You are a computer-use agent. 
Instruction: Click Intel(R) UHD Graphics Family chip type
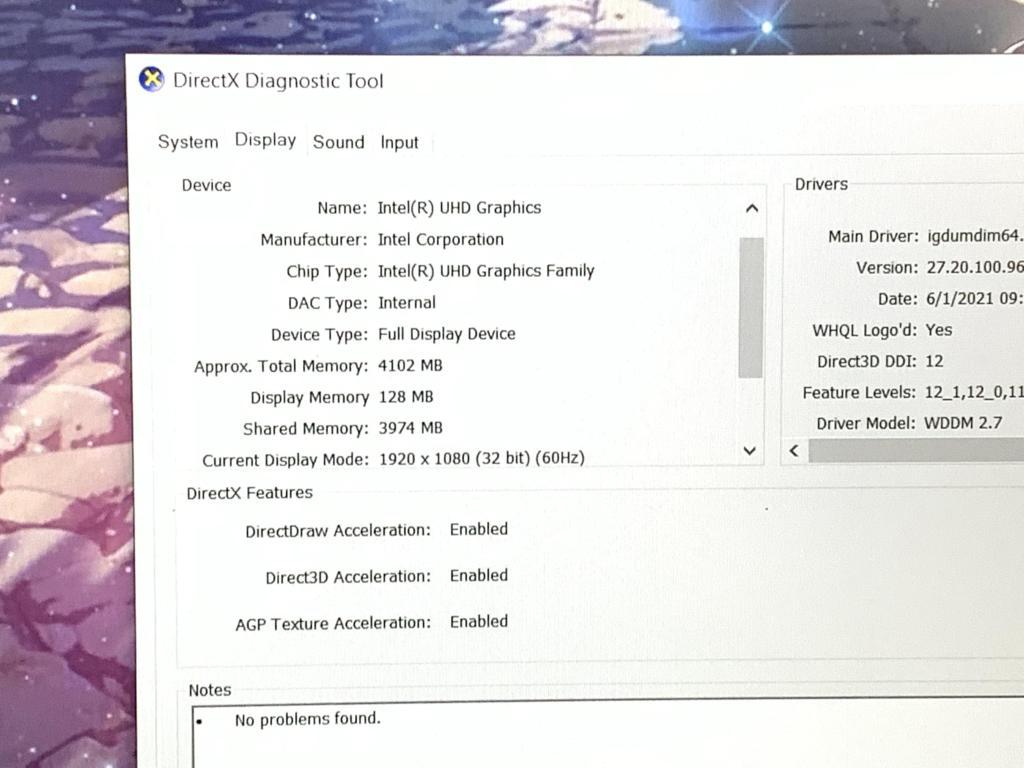coord(486,271)
